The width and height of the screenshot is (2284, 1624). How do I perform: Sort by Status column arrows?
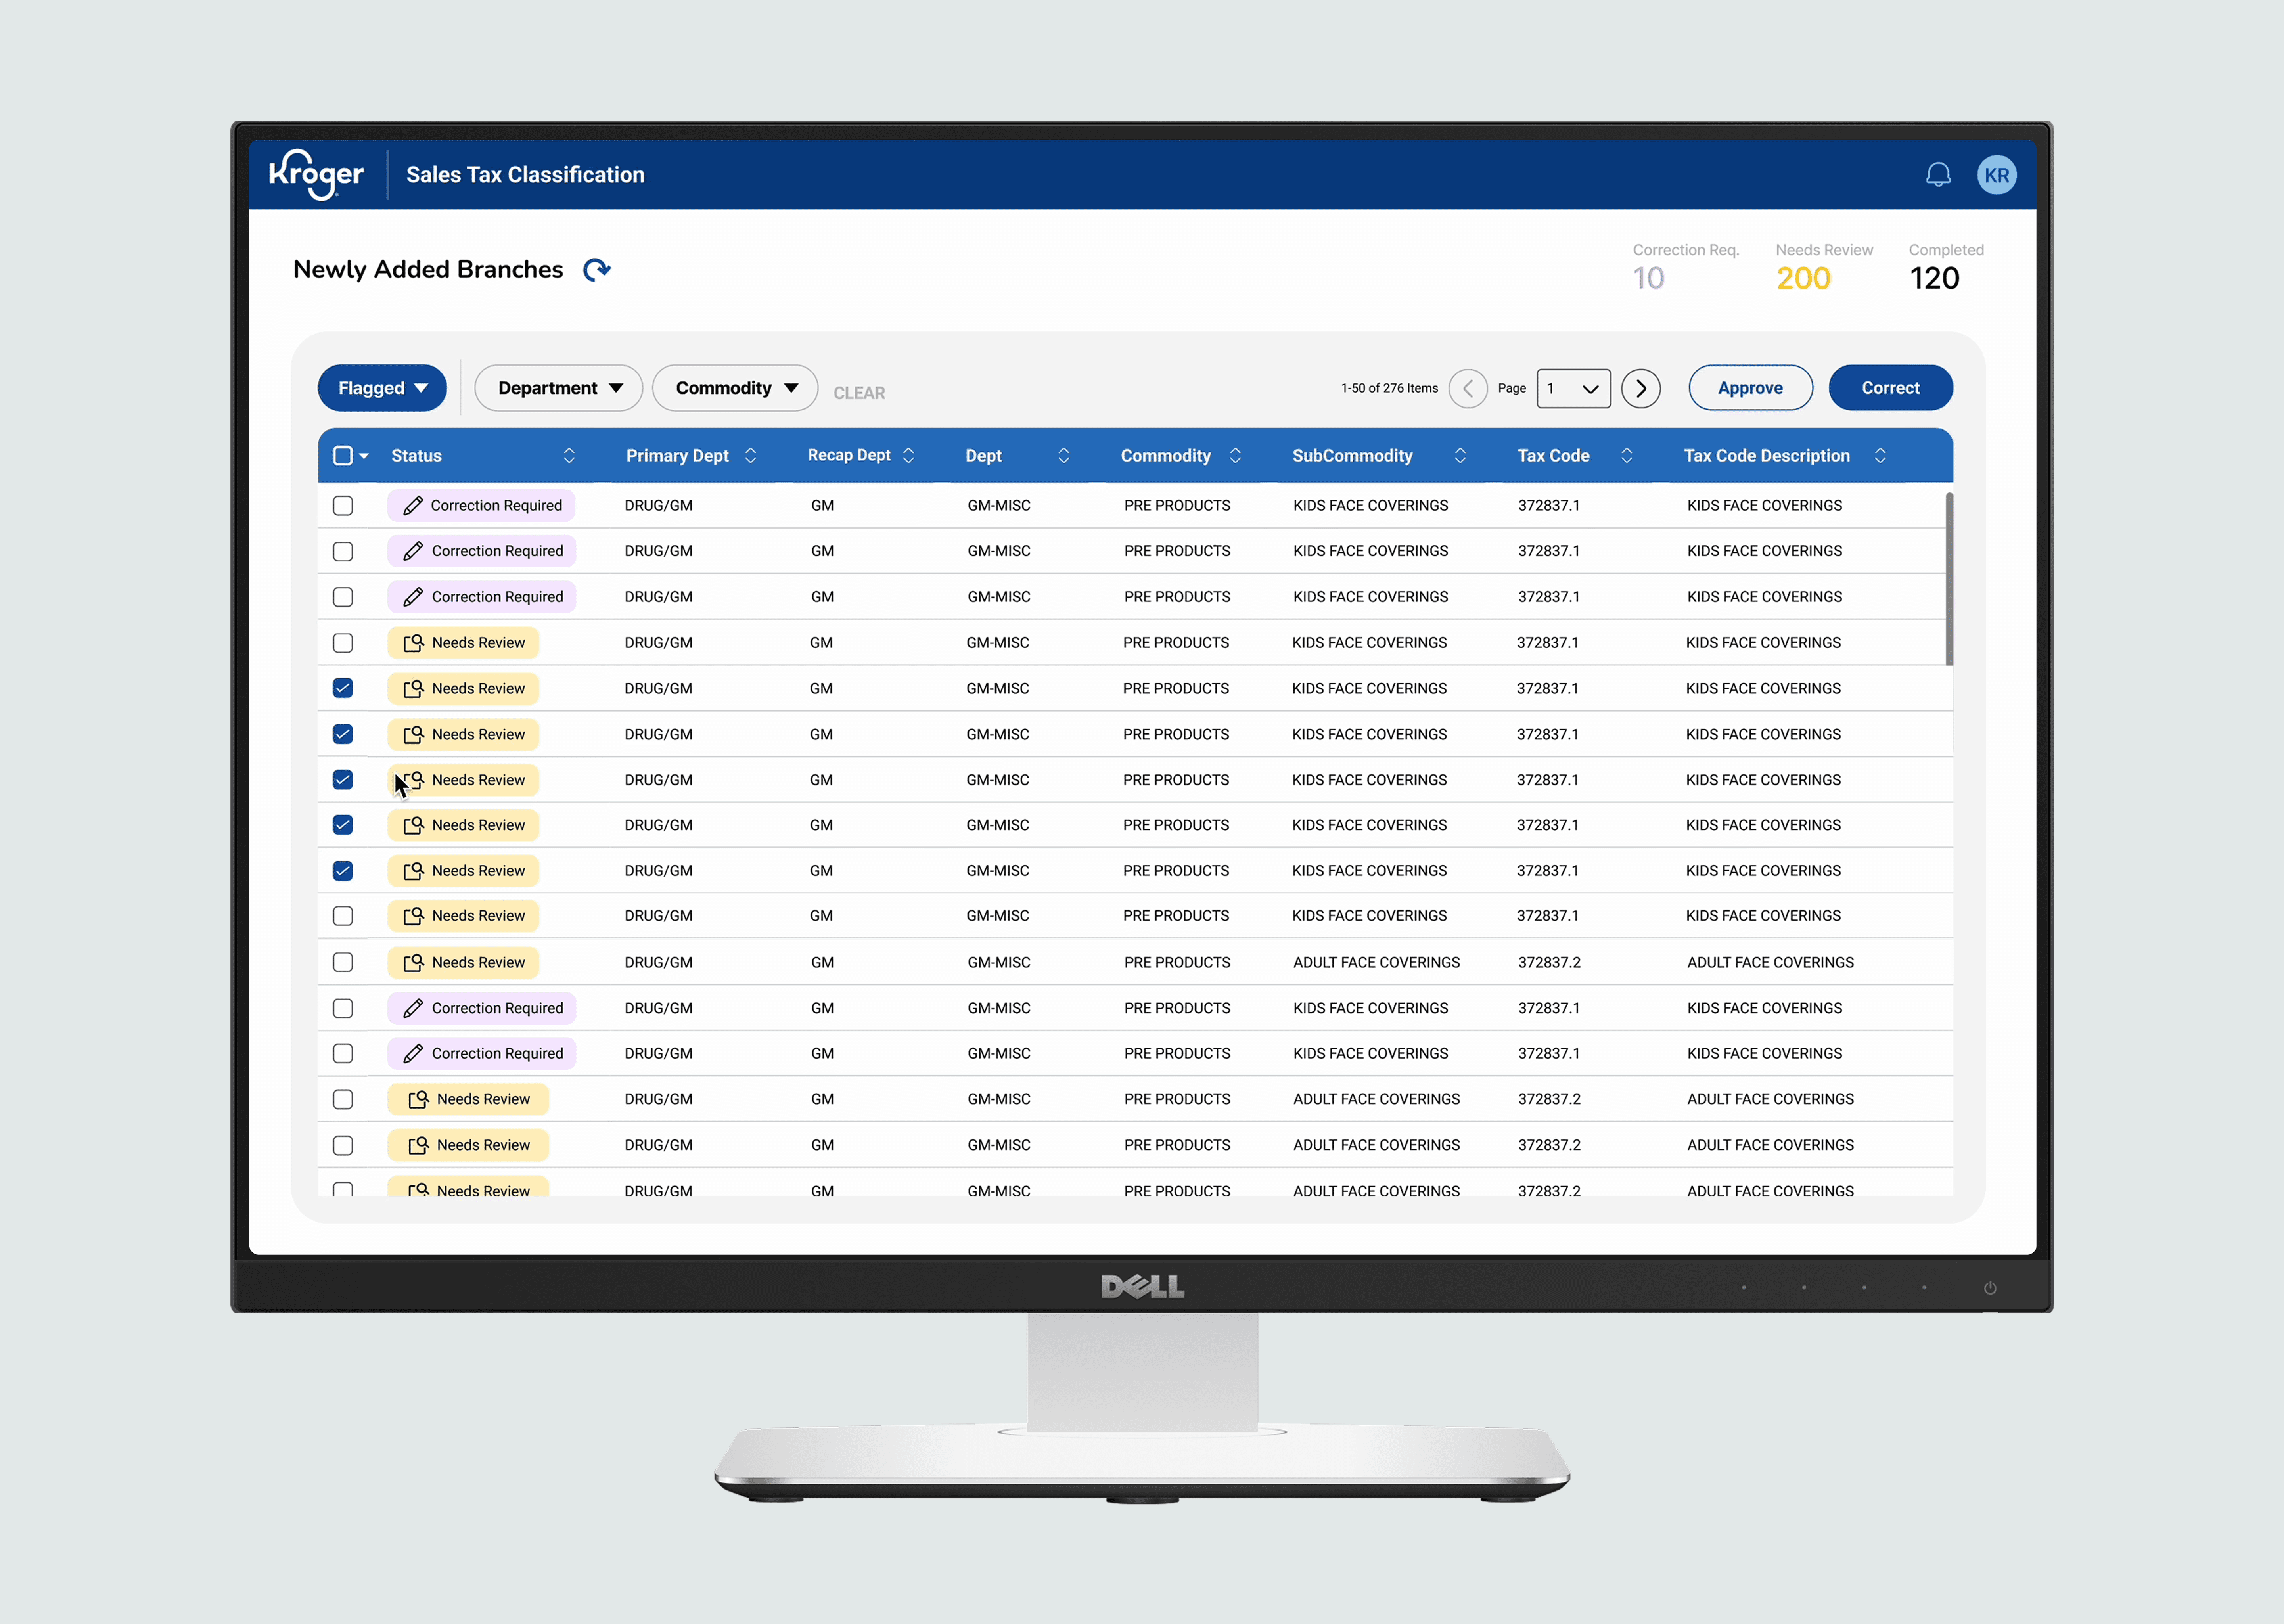coord(569,456)
